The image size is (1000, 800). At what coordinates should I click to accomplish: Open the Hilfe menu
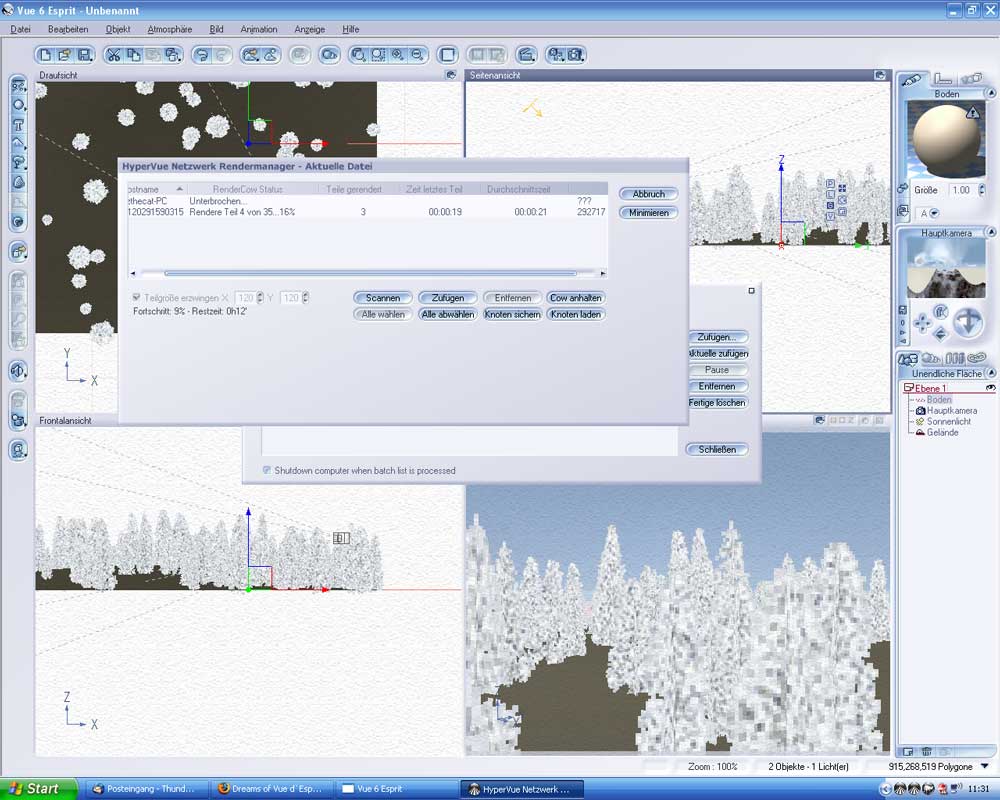click(351, 29)
